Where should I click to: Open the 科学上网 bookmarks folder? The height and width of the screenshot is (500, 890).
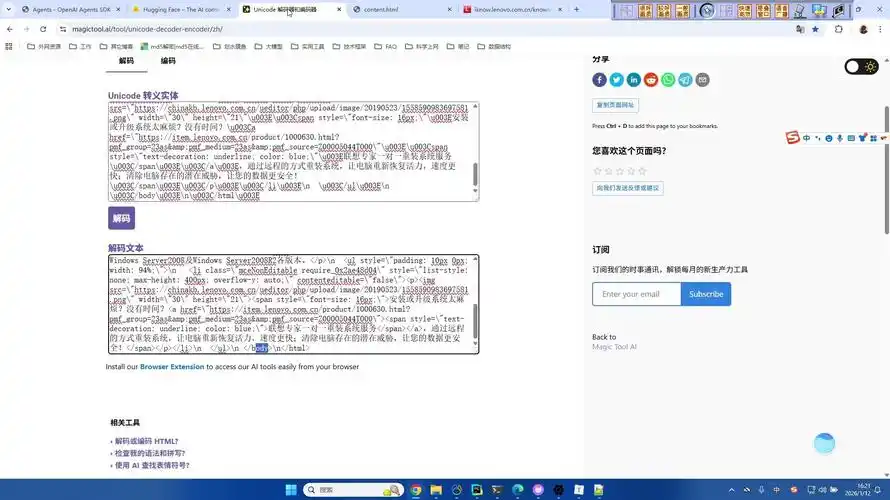click(422, 47)
